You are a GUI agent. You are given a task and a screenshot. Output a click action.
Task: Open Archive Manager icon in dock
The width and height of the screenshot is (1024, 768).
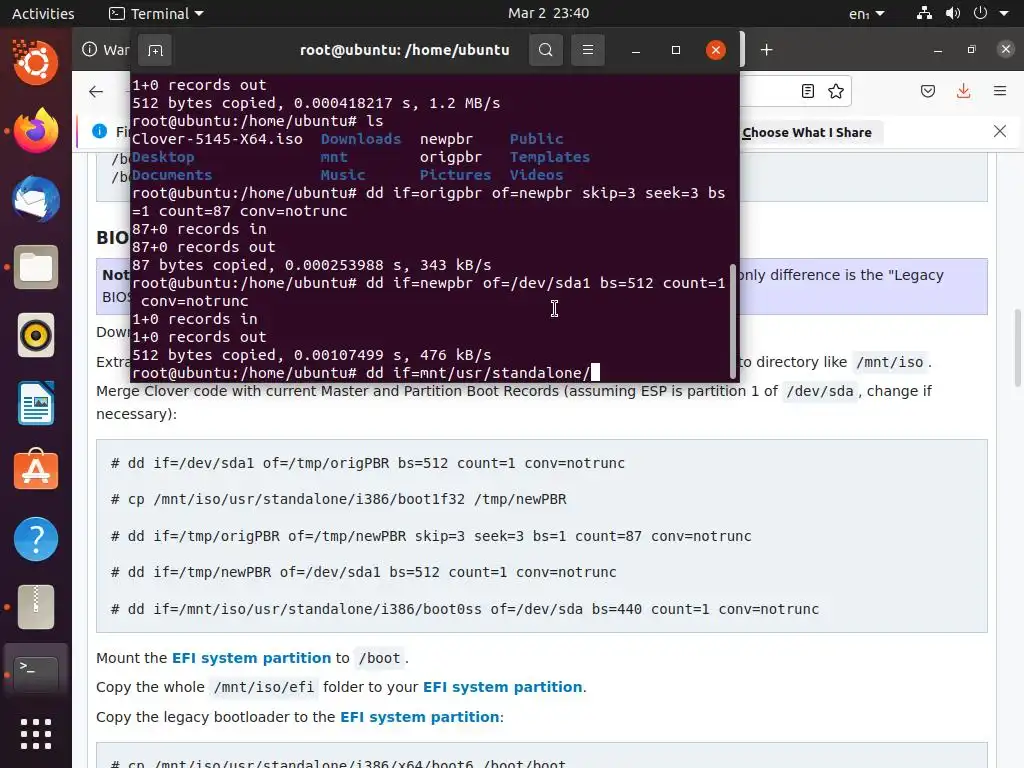35,607
